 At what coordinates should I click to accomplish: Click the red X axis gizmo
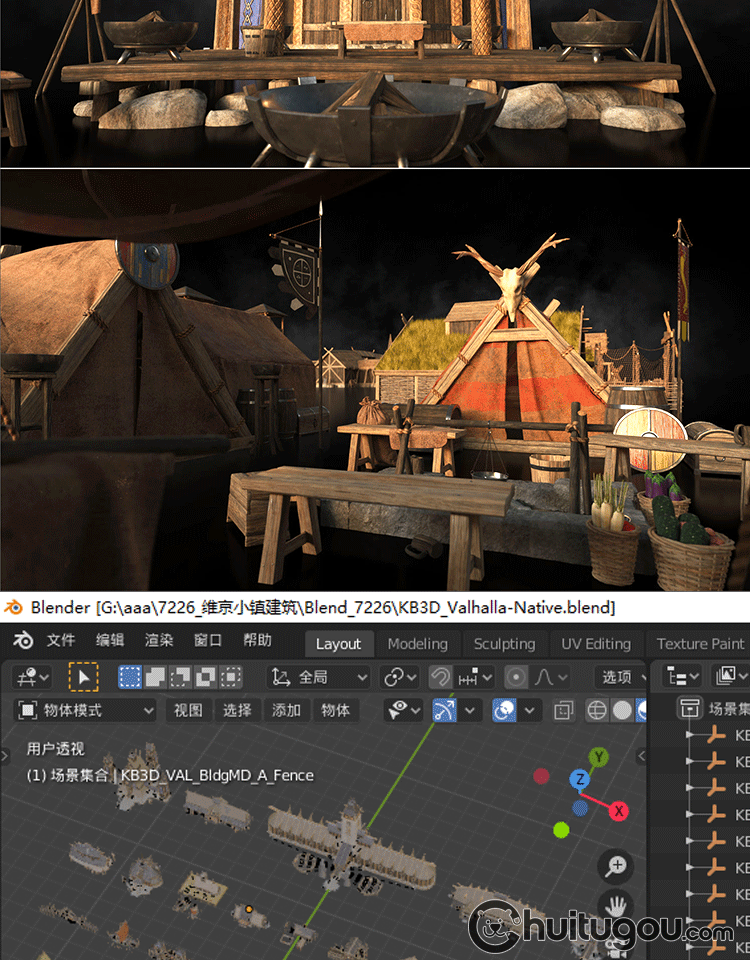pyautogui.click(x=619, y=811)
